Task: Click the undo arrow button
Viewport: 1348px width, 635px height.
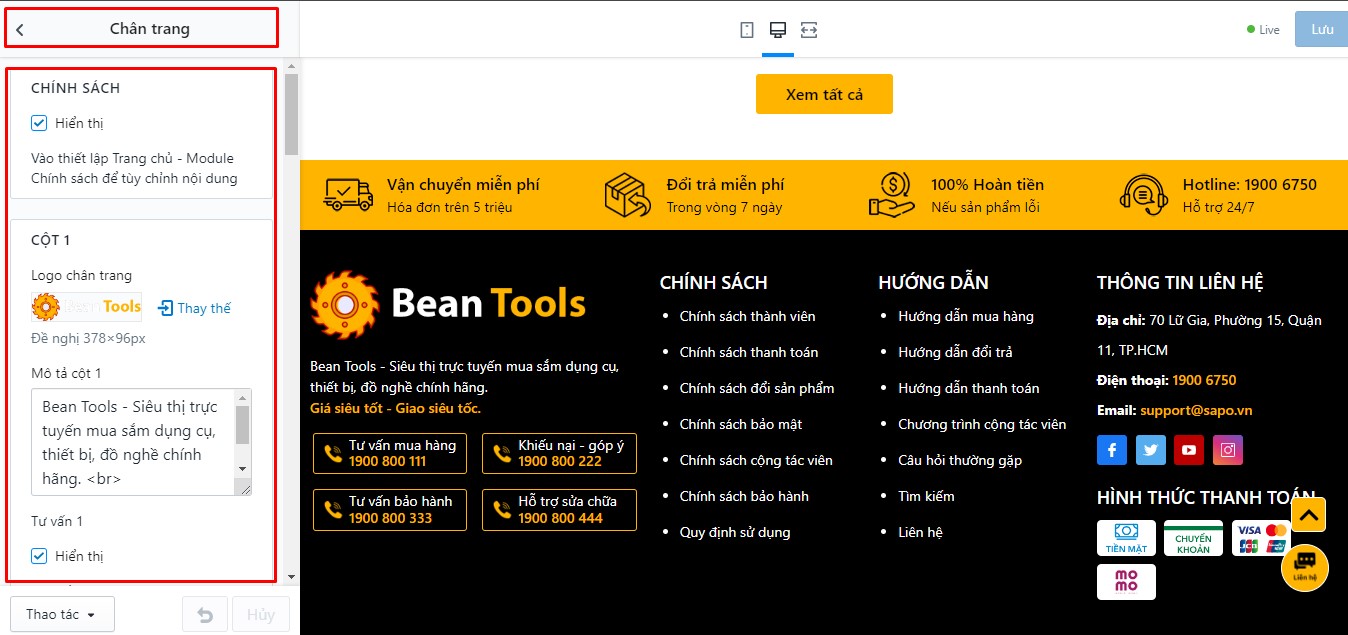Action: tap(205, 615)
